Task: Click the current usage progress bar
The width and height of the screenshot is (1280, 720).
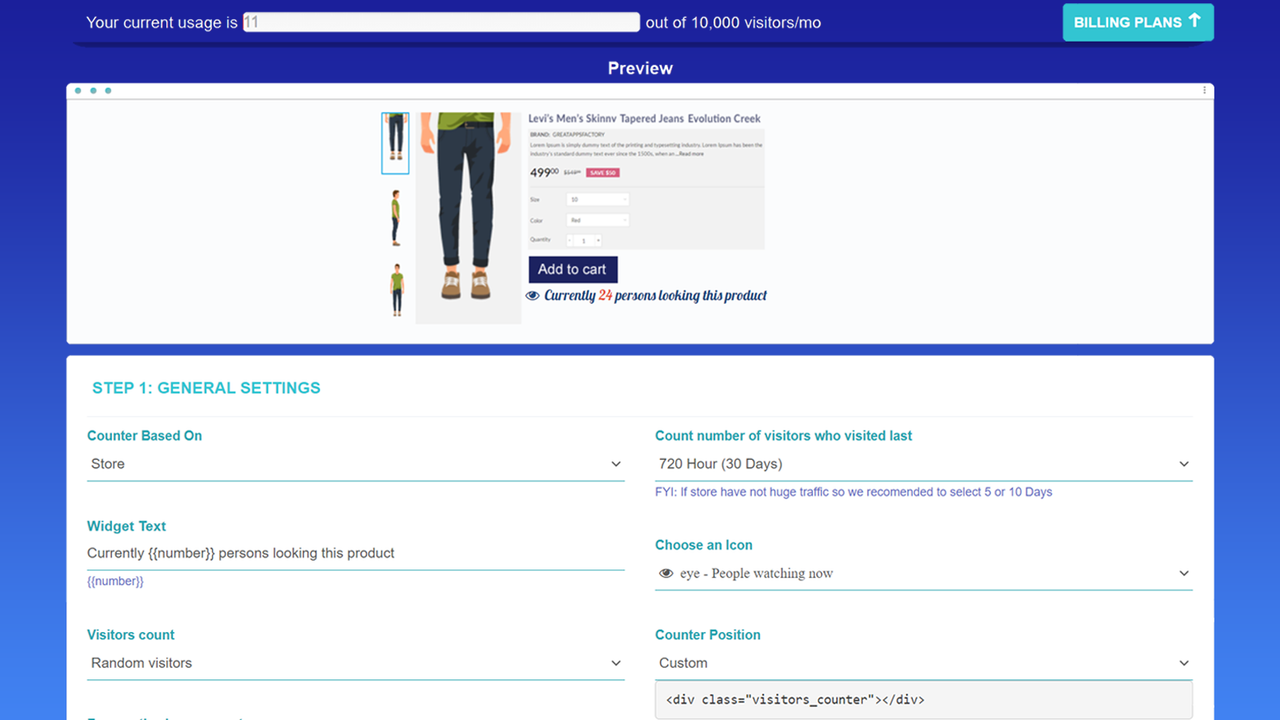Action: (x=441, y=22)
